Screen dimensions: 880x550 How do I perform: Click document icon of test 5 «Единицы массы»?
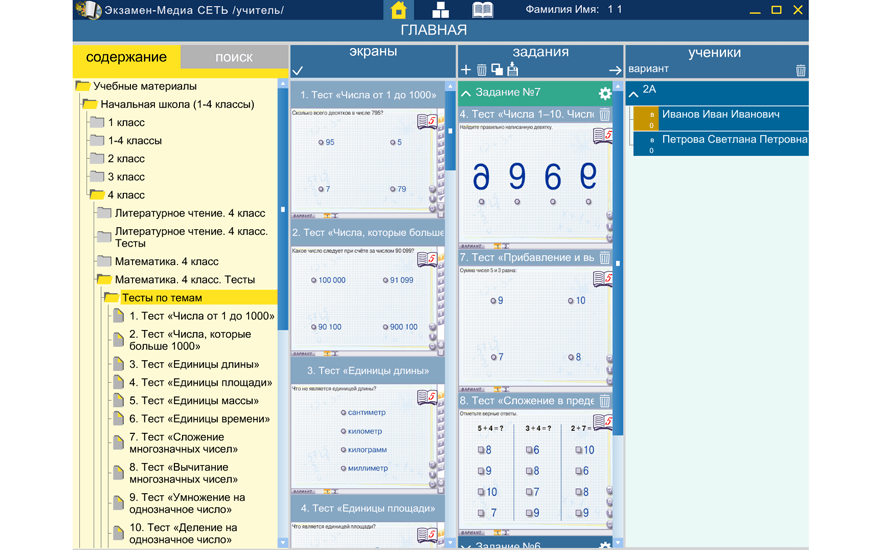pyautogui.click(x=118, y=401)
